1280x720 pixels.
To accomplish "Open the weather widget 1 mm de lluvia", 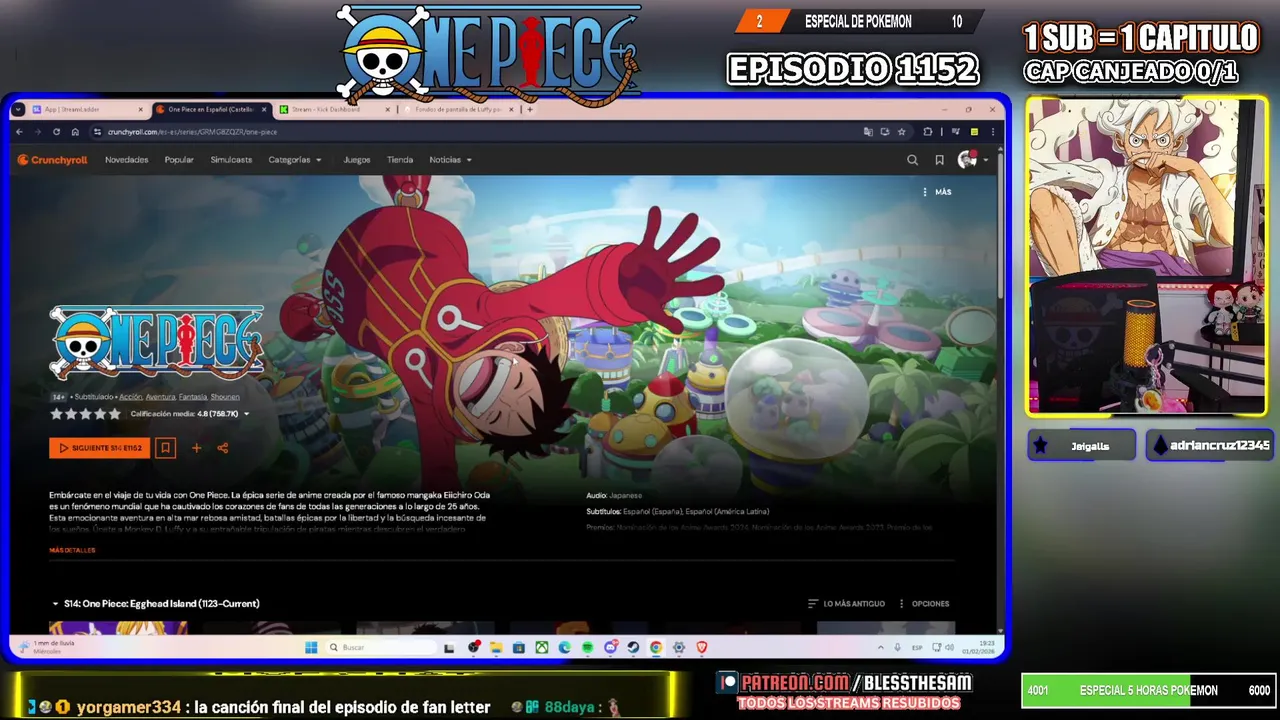I will coord(47,647).
